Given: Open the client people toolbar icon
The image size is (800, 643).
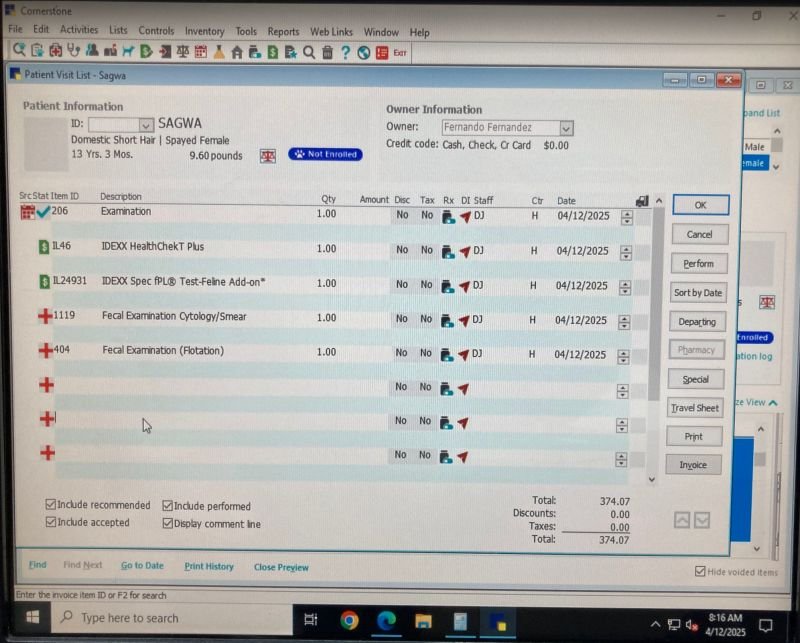Looking at the screenshot, I should pos(92,51).
